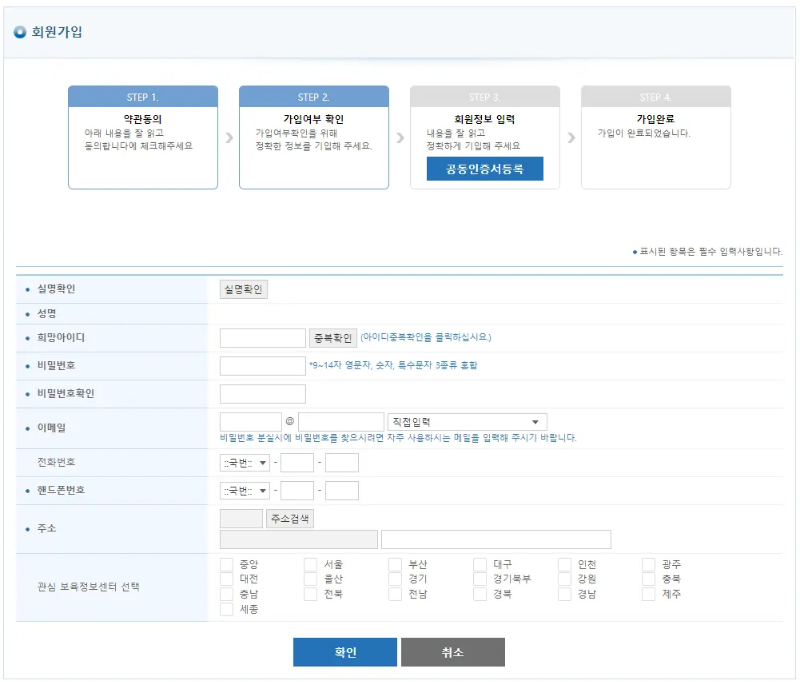
Task: Click the blue 공동인증서등록 certificate button
Action: (x=485, y=169)
